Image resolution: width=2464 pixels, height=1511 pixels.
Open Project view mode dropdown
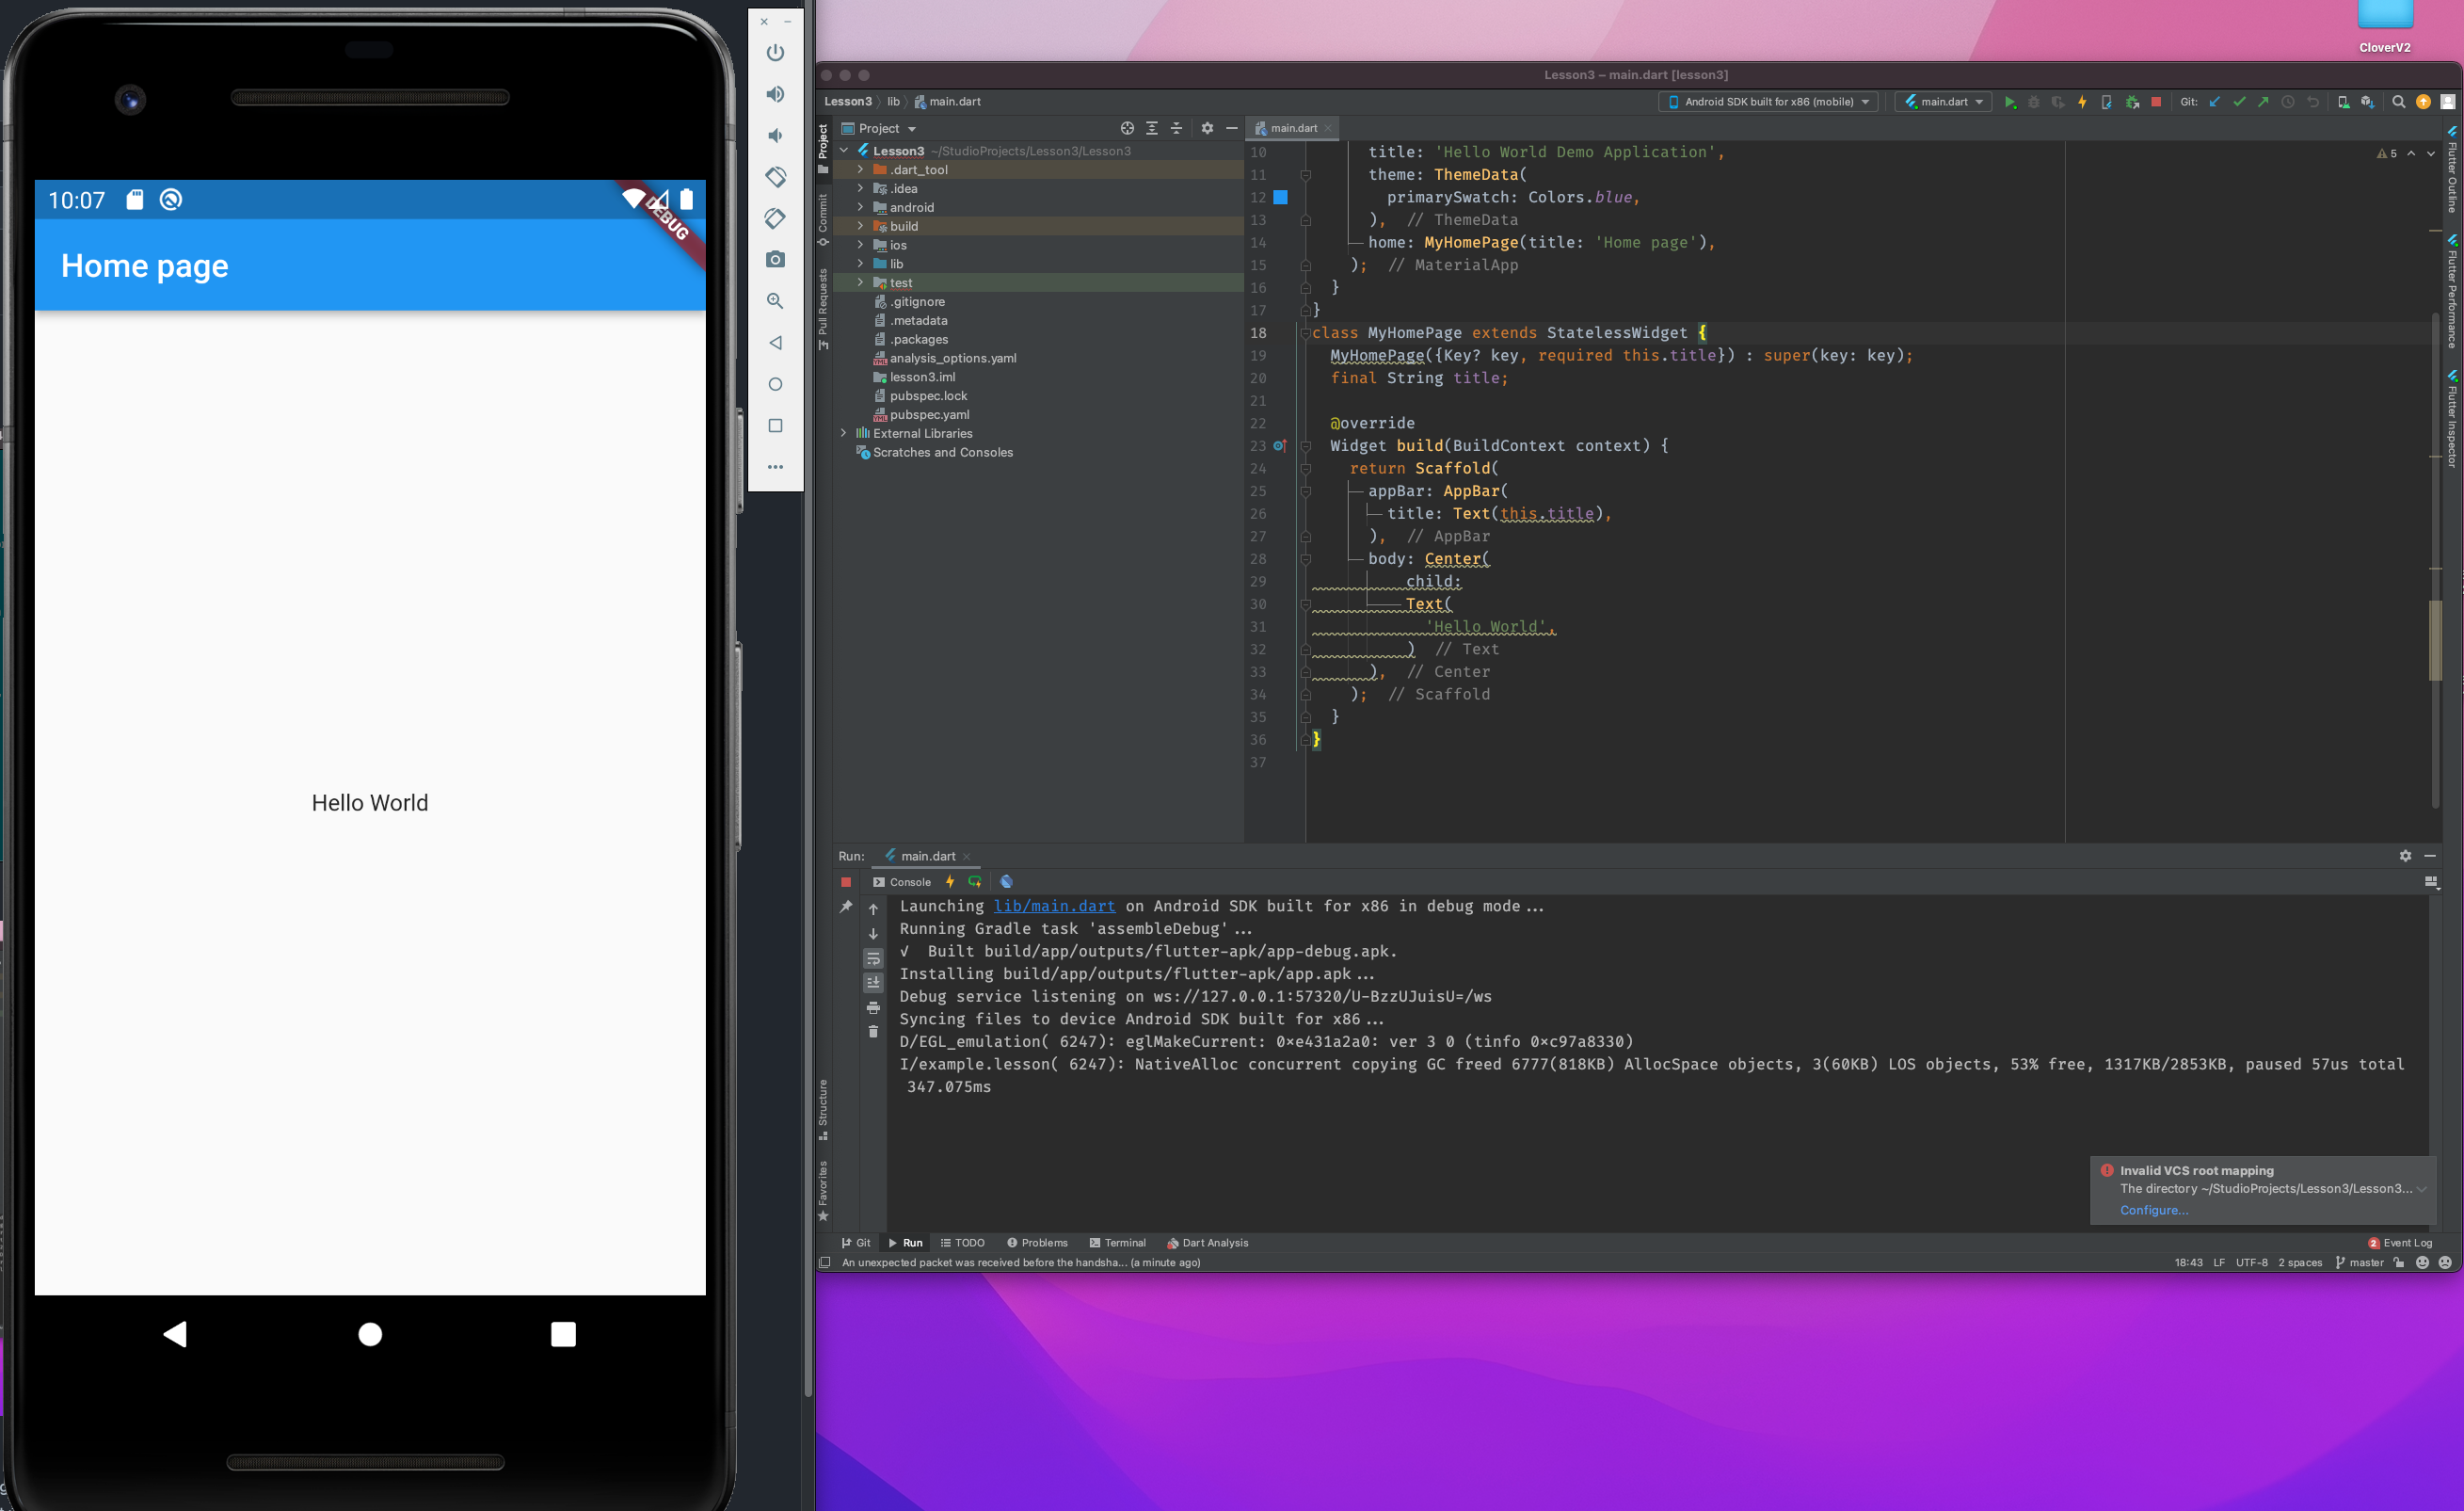coord(880,128)
